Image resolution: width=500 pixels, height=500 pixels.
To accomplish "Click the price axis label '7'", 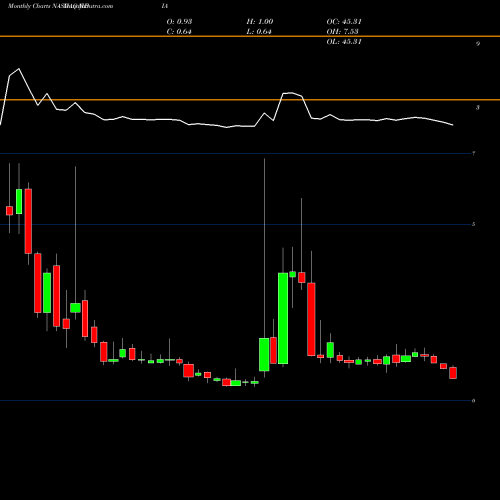I will pos(473,153).
